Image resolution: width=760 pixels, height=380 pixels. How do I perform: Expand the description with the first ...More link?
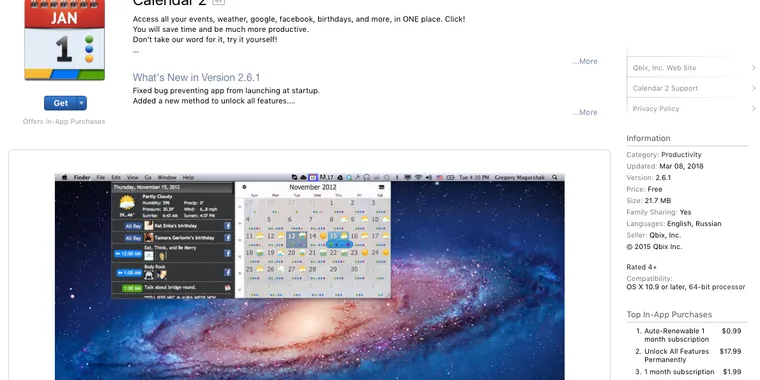pyautogui.click(x=585, y=61)
